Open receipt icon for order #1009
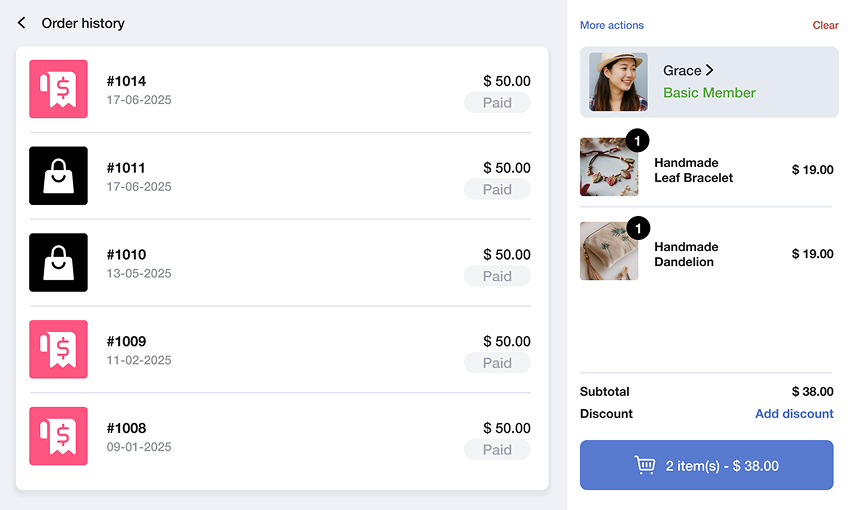 coord(59,349)
